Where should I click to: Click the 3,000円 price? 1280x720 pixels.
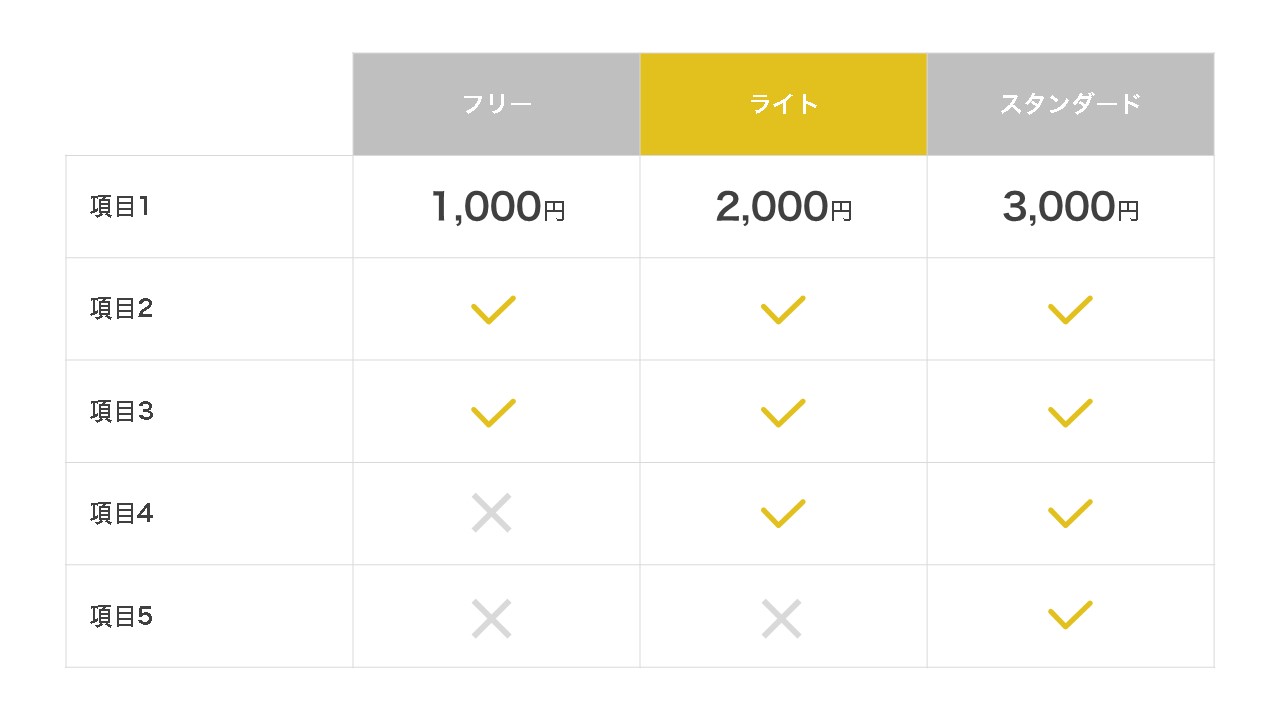pos(1070,207)
